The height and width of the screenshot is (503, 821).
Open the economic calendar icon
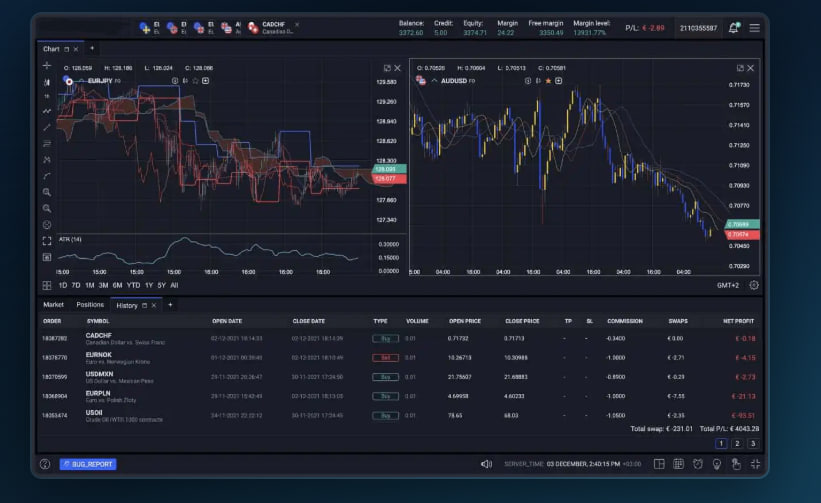coord(678,464)
